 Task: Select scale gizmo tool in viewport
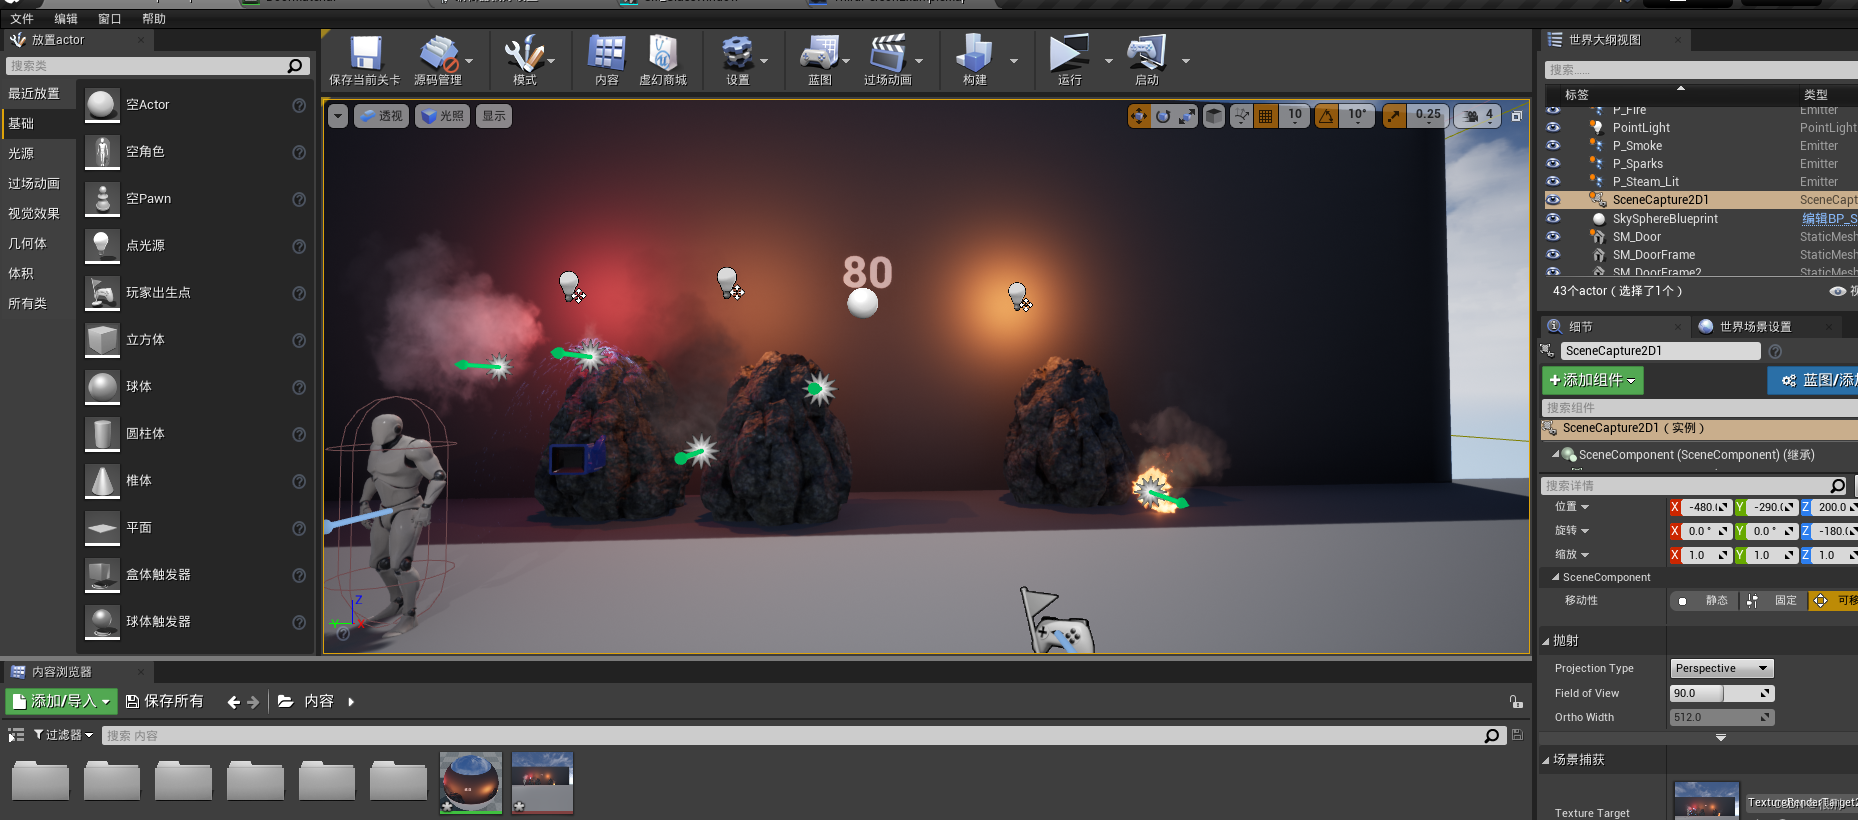[x=1187, y=116]
